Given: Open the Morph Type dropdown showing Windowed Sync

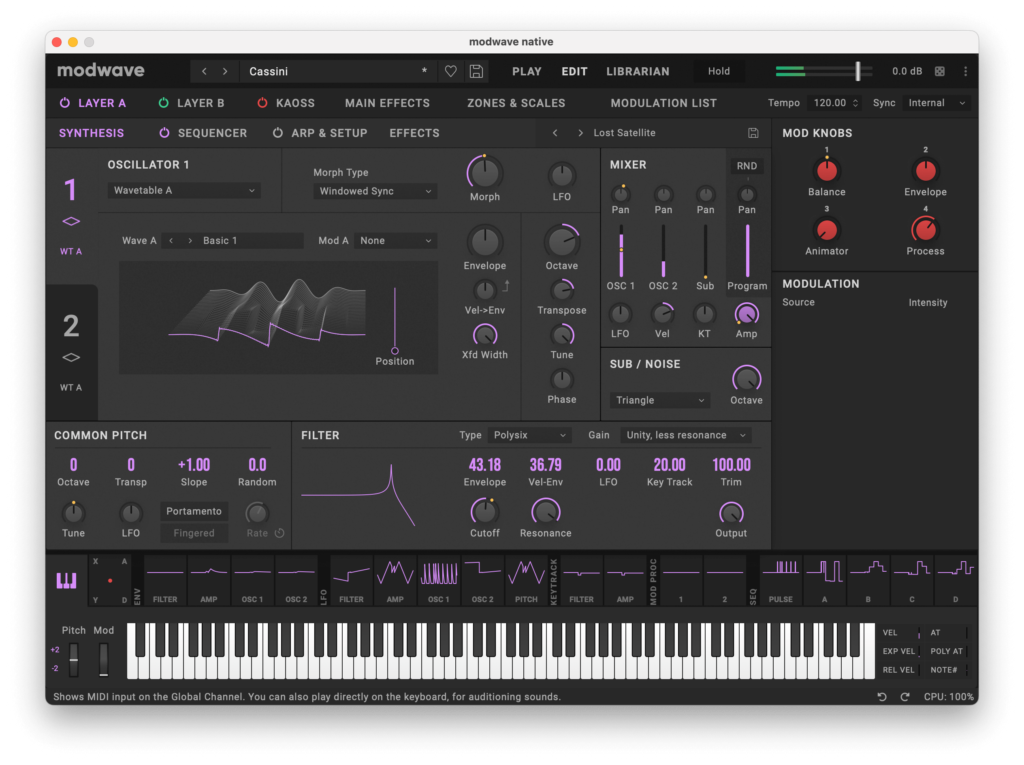Looking at the screenshot, I should (374, 191).
